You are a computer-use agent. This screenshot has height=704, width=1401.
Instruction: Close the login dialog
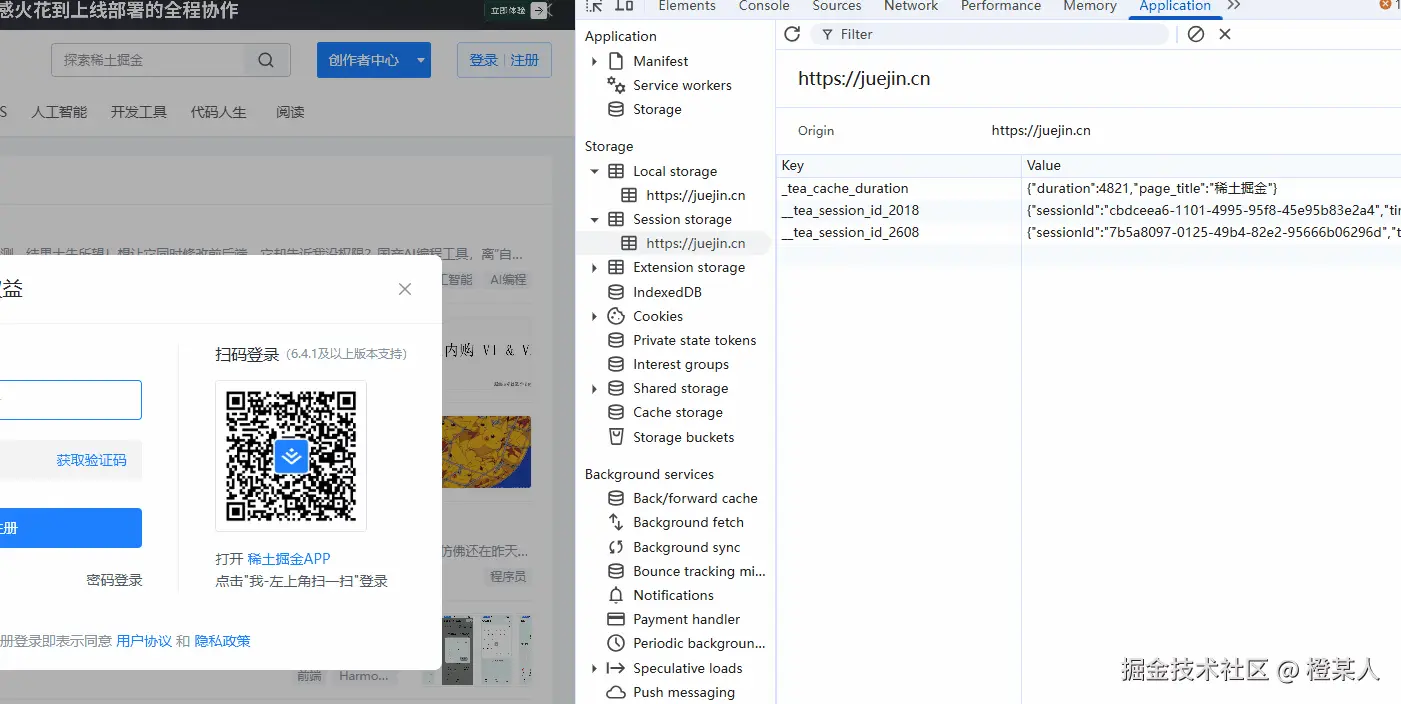point(405,289)
